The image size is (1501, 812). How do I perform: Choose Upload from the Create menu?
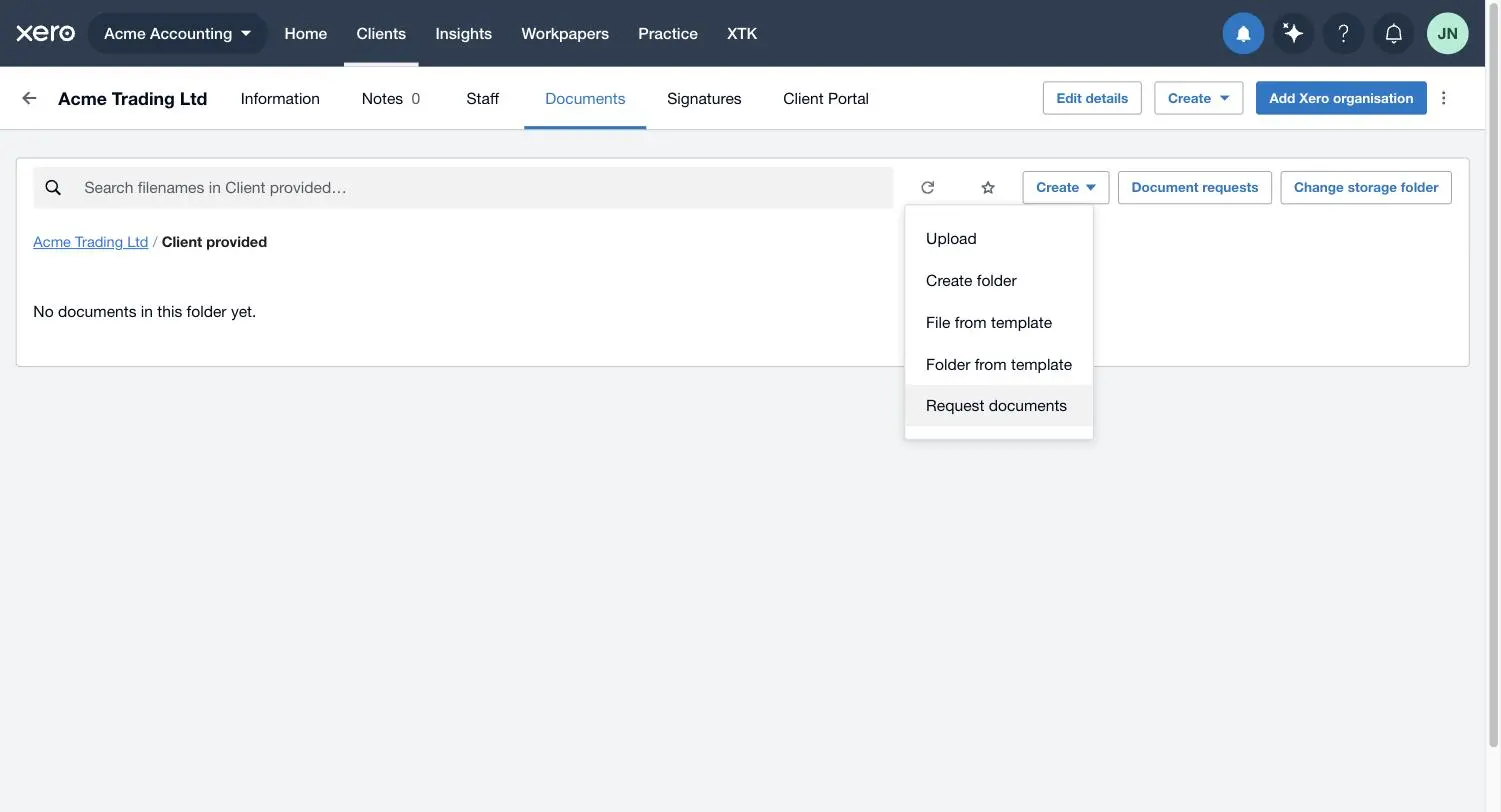(x=999, y=238)
